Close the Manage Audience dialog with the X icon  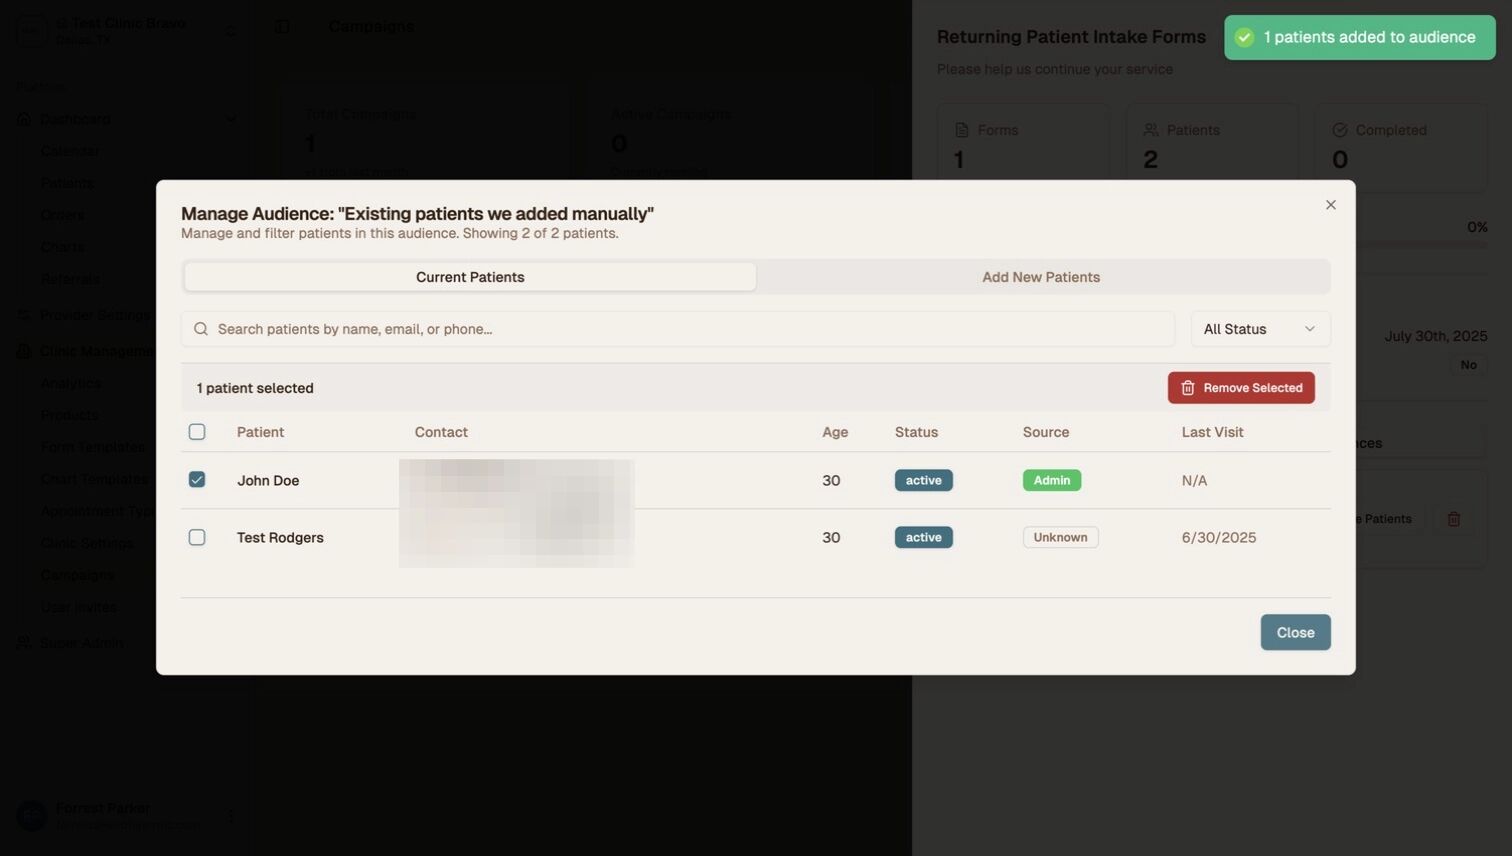[1331, 205]
